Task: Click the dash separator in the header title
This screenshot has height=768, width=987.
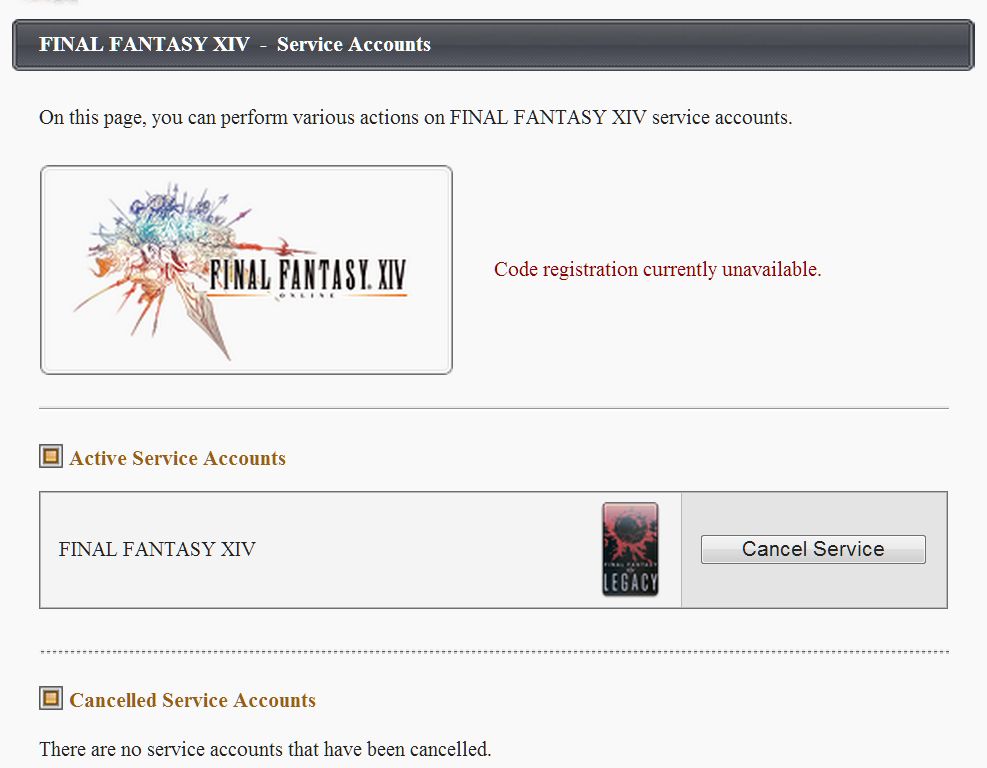Action: pos(263,45)
